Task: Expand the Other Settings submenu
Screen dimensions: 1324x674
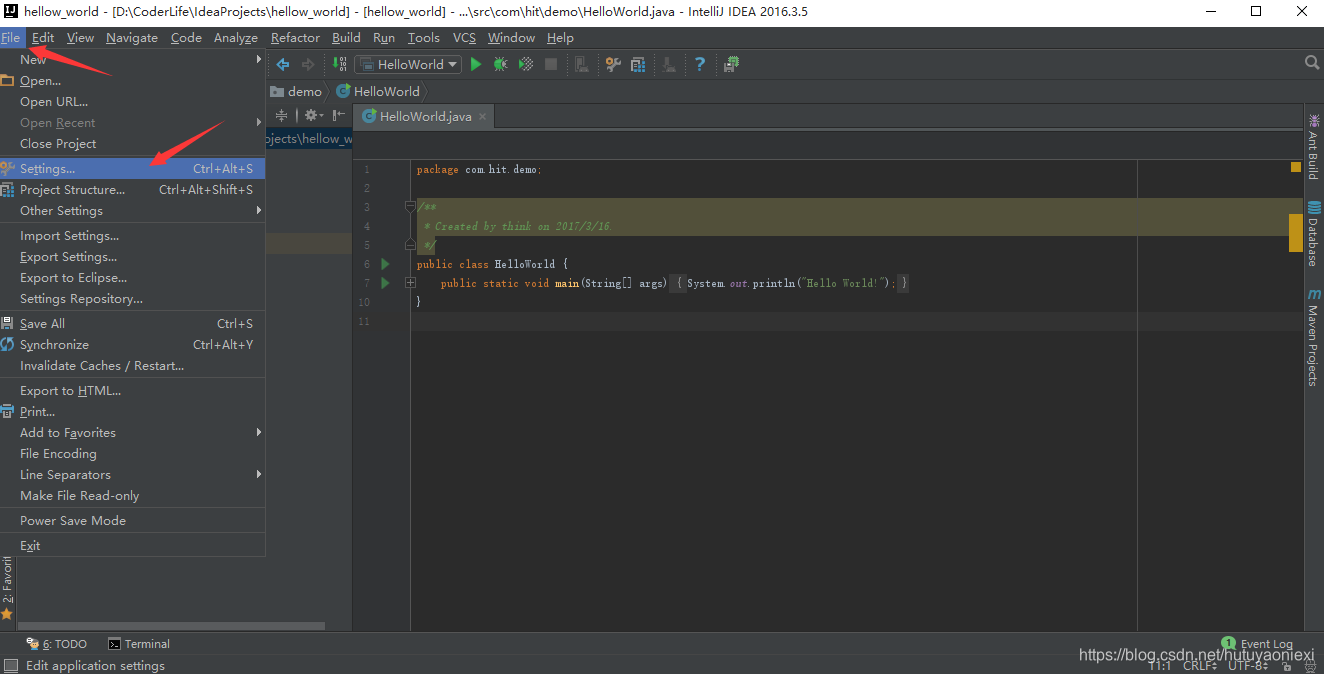Action: (x=132, y=210)
